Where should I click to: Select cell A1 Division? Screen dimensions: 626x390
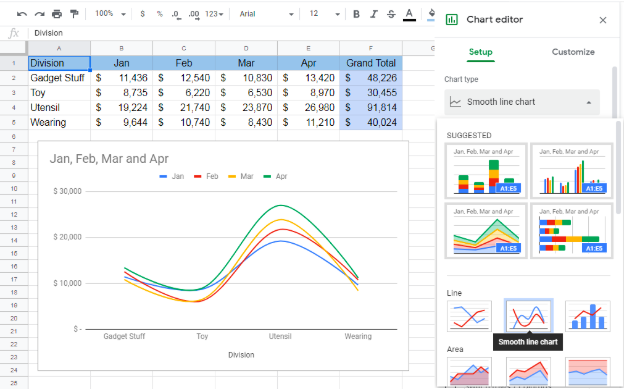59,63
